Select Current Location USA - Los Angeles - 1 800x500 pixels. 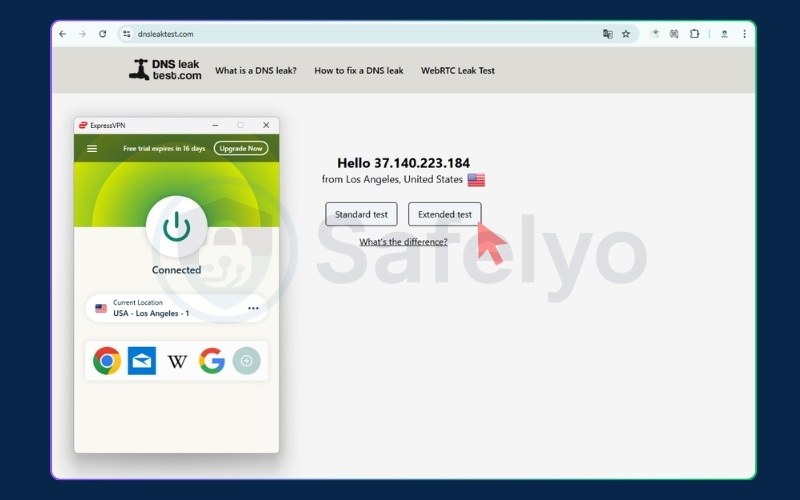pyautogui.click(x=177, y=308)
